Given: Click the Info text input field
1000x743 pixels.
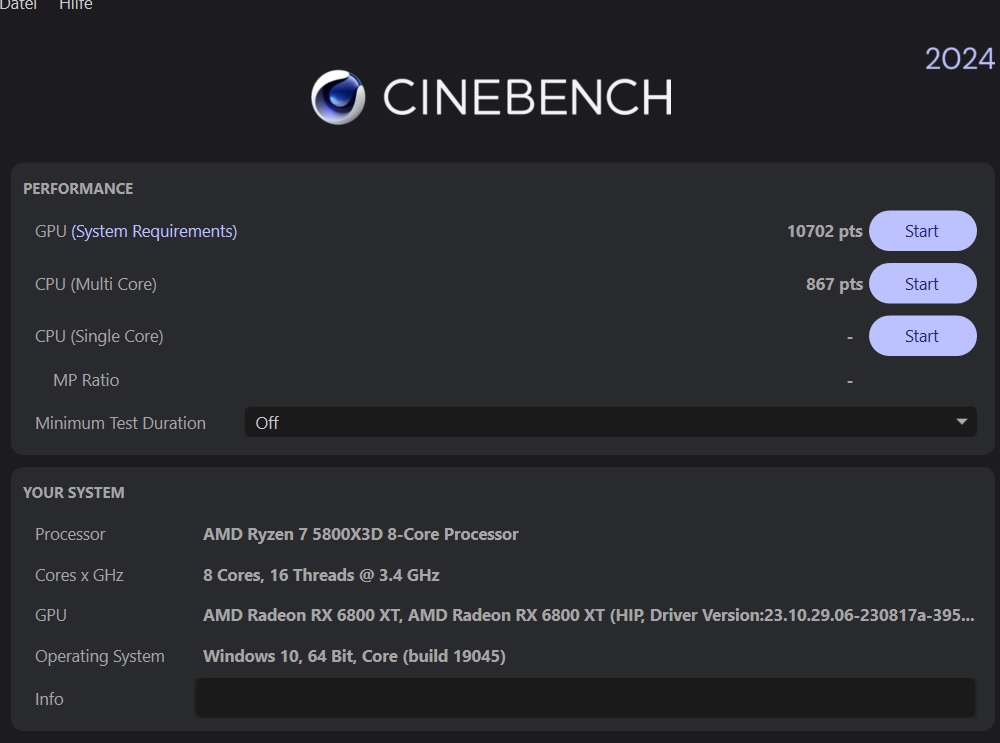Looking at the screenshot, I should point(585,698).
